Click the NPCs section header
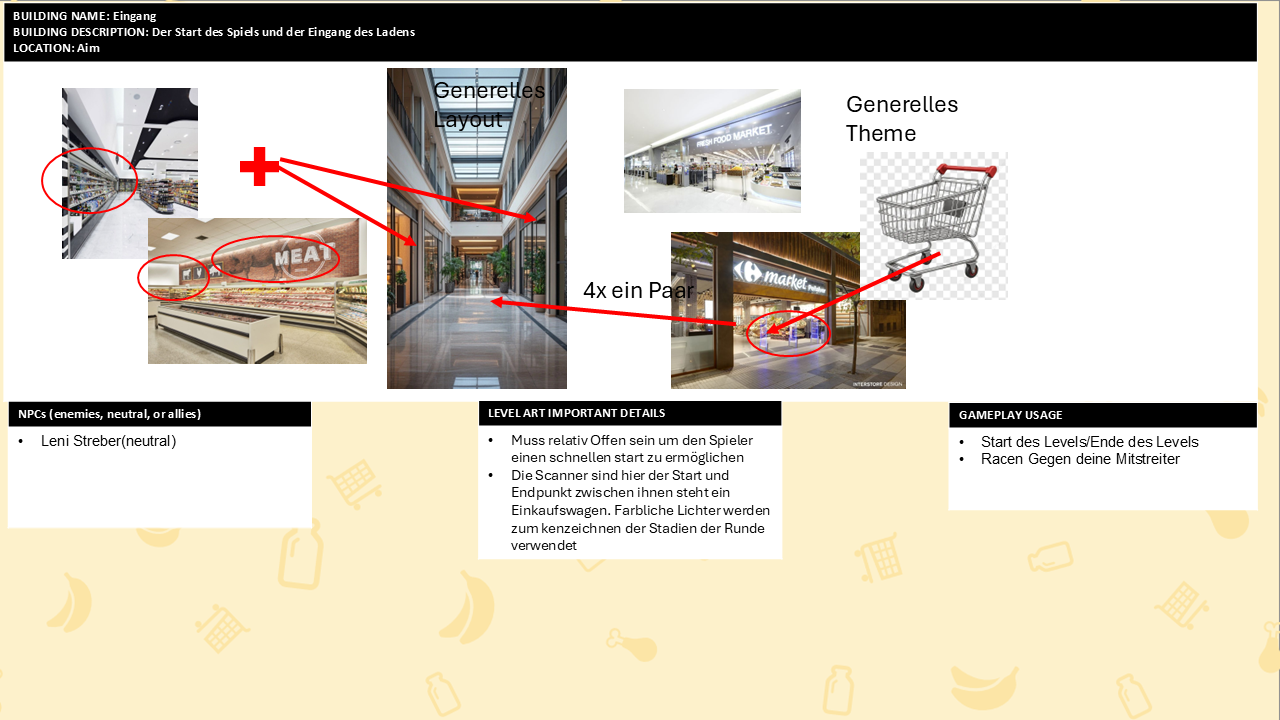Screen dimensions: 1280x720 [160, 414]
